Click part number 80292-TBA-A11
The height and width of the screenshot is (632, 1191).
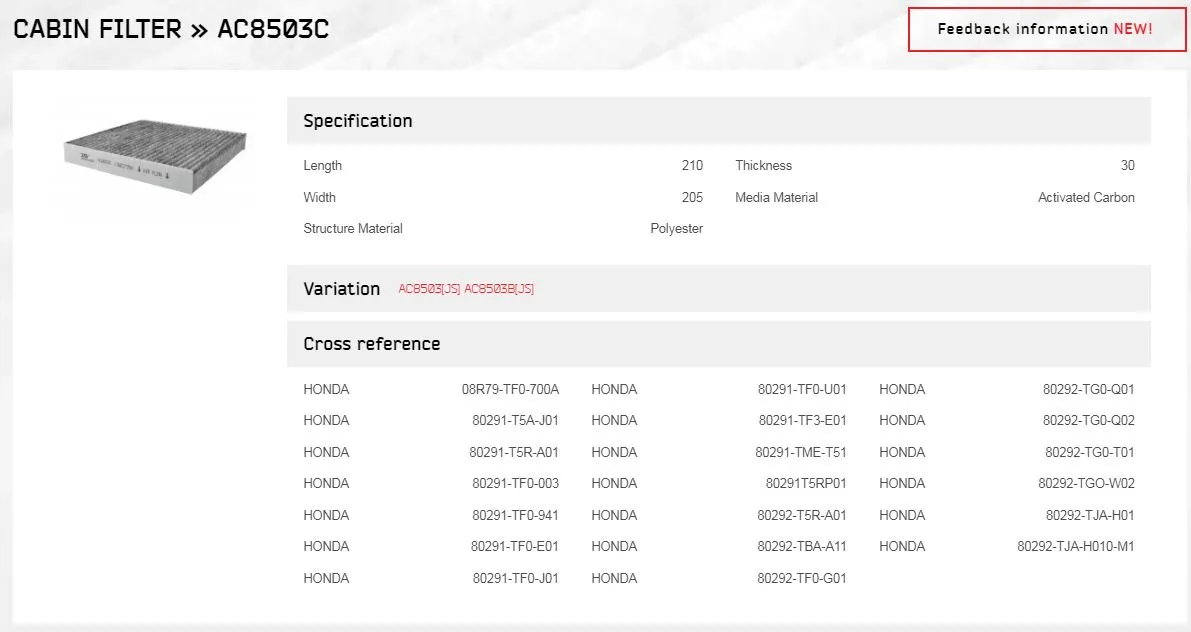tap(802, 546)
